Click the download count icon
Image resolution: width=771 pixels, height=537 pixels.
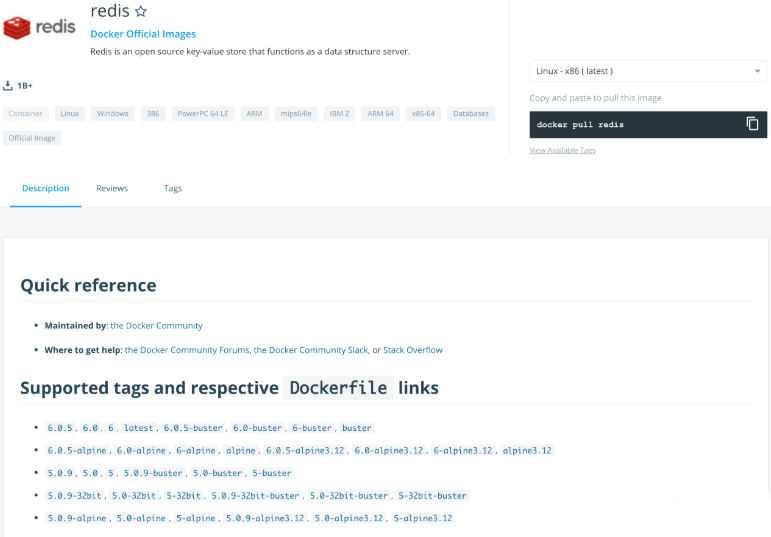coord(8,86)
